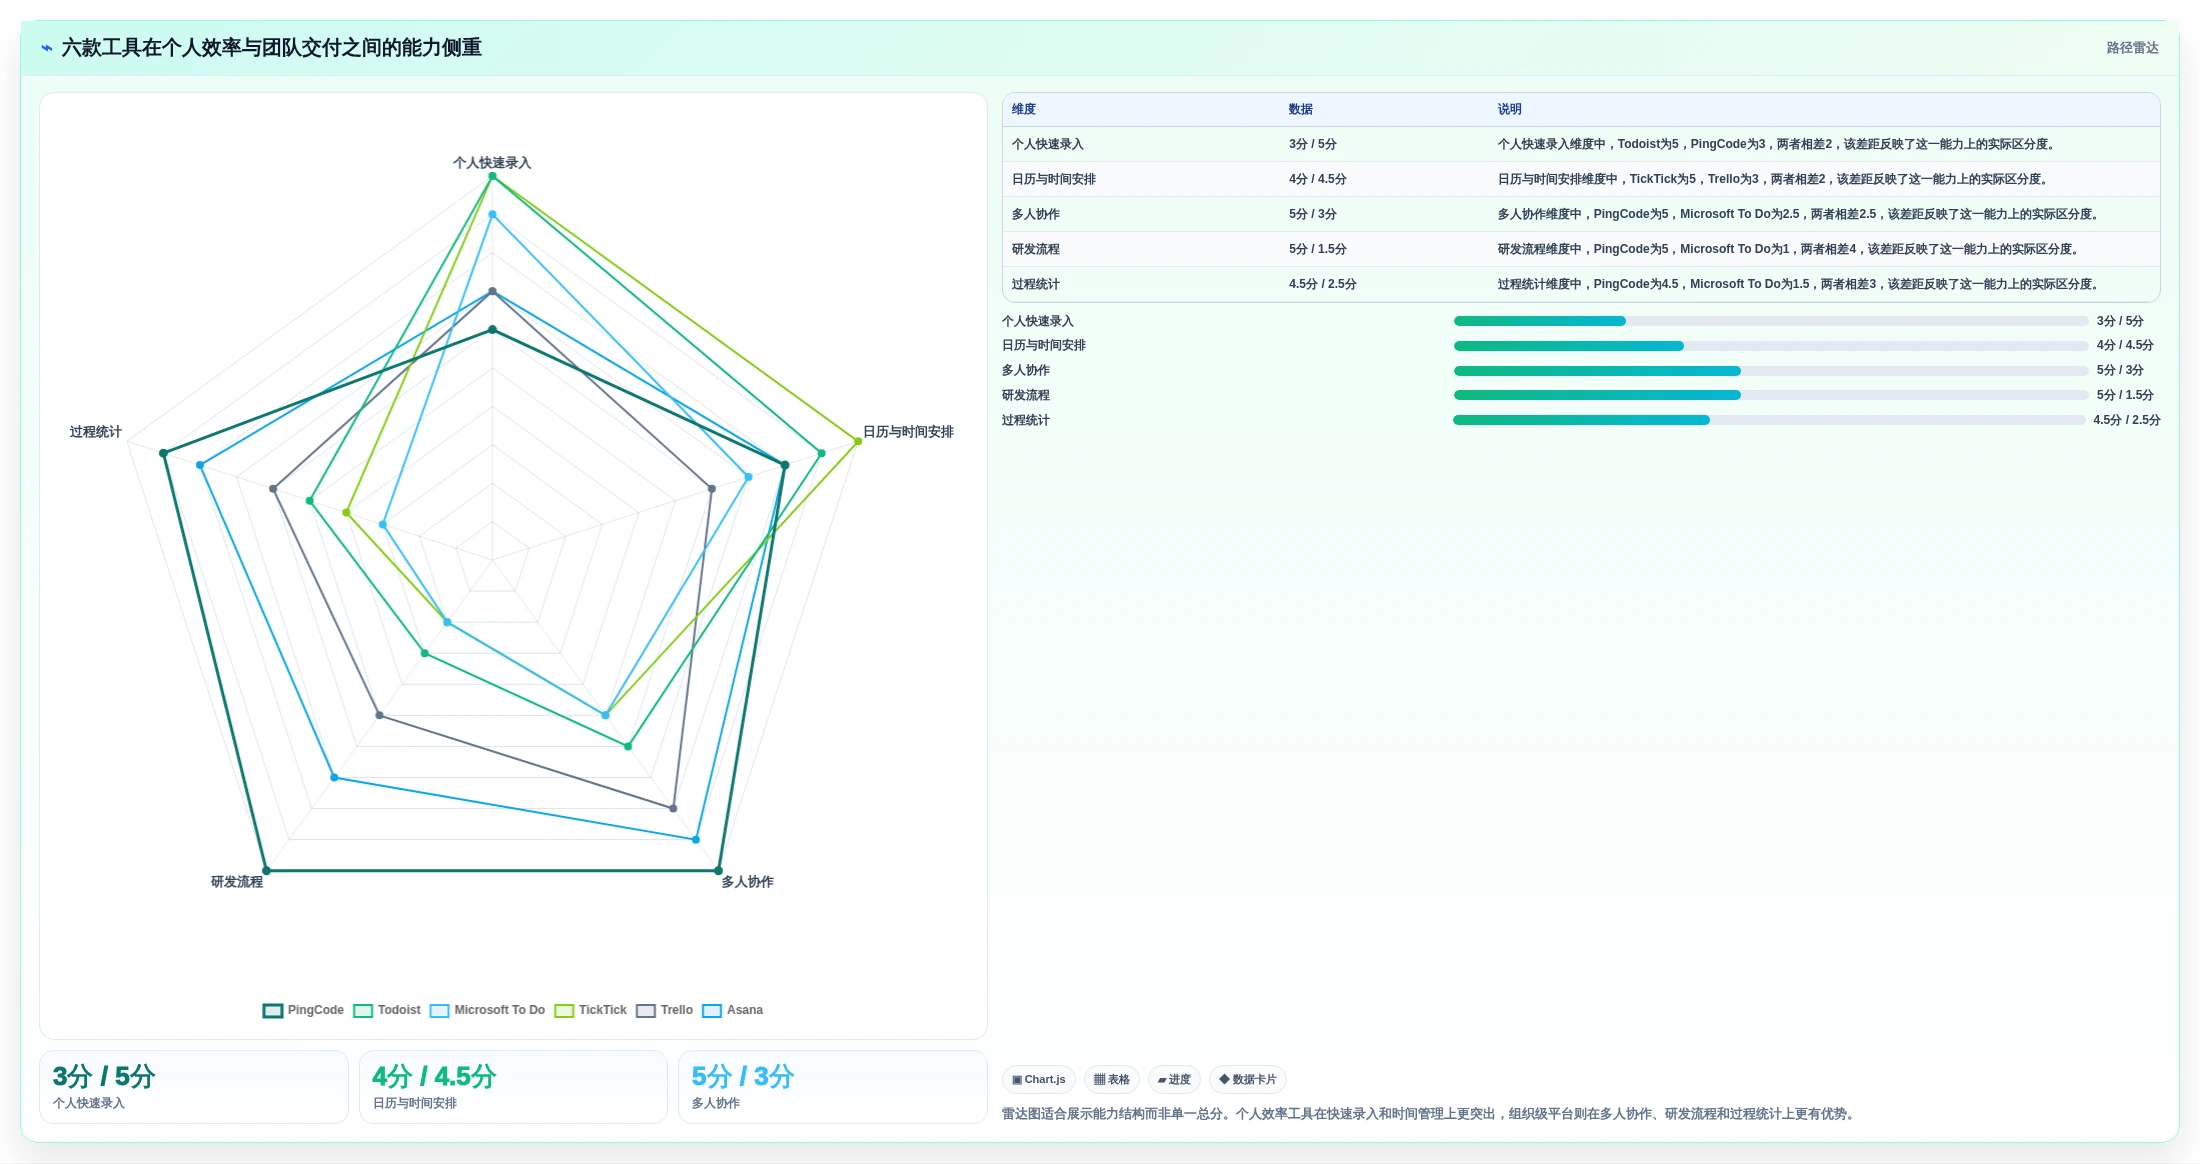Image resolution: width=2200 pixels, height=1164 pixels.
Task: Click the 研发流程 progress bar
Action: pos(1770,396)
